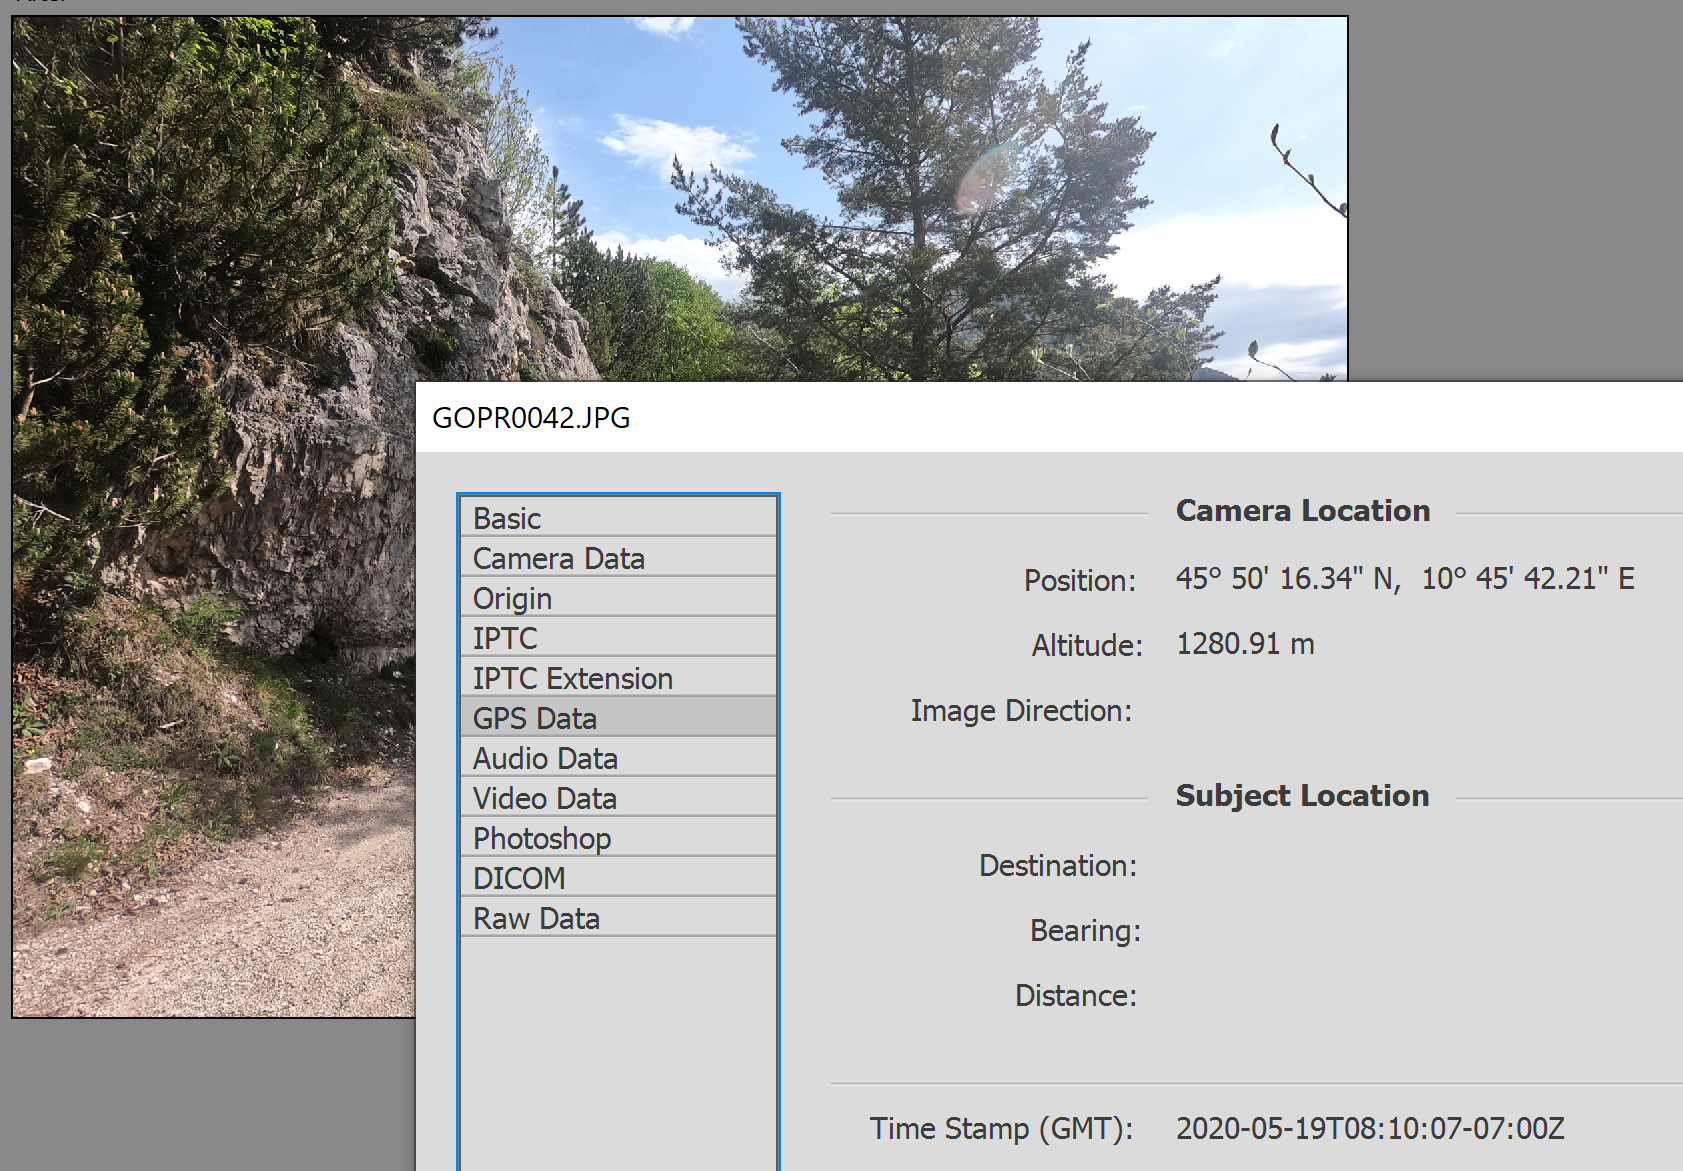
Task: Open the Raw Data category
Action: coord(618,918)
